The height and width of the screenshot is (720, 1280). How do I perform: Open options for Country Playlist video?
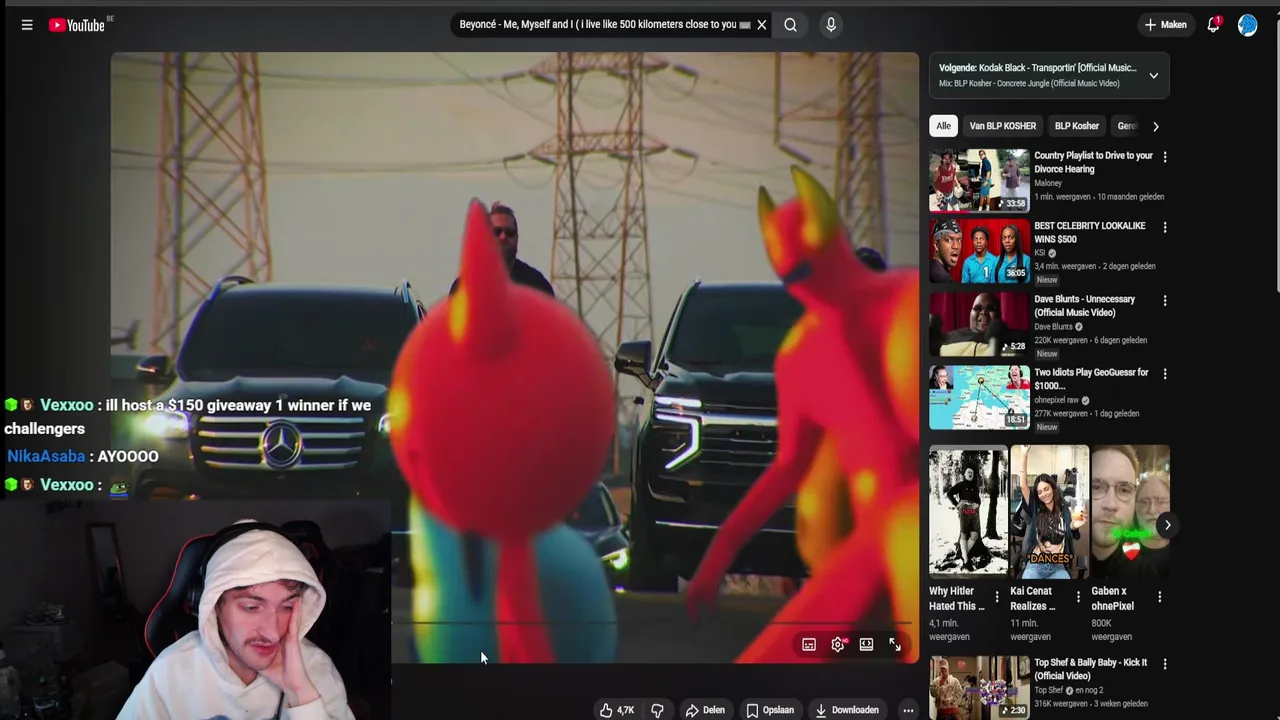click(1164, 157)
